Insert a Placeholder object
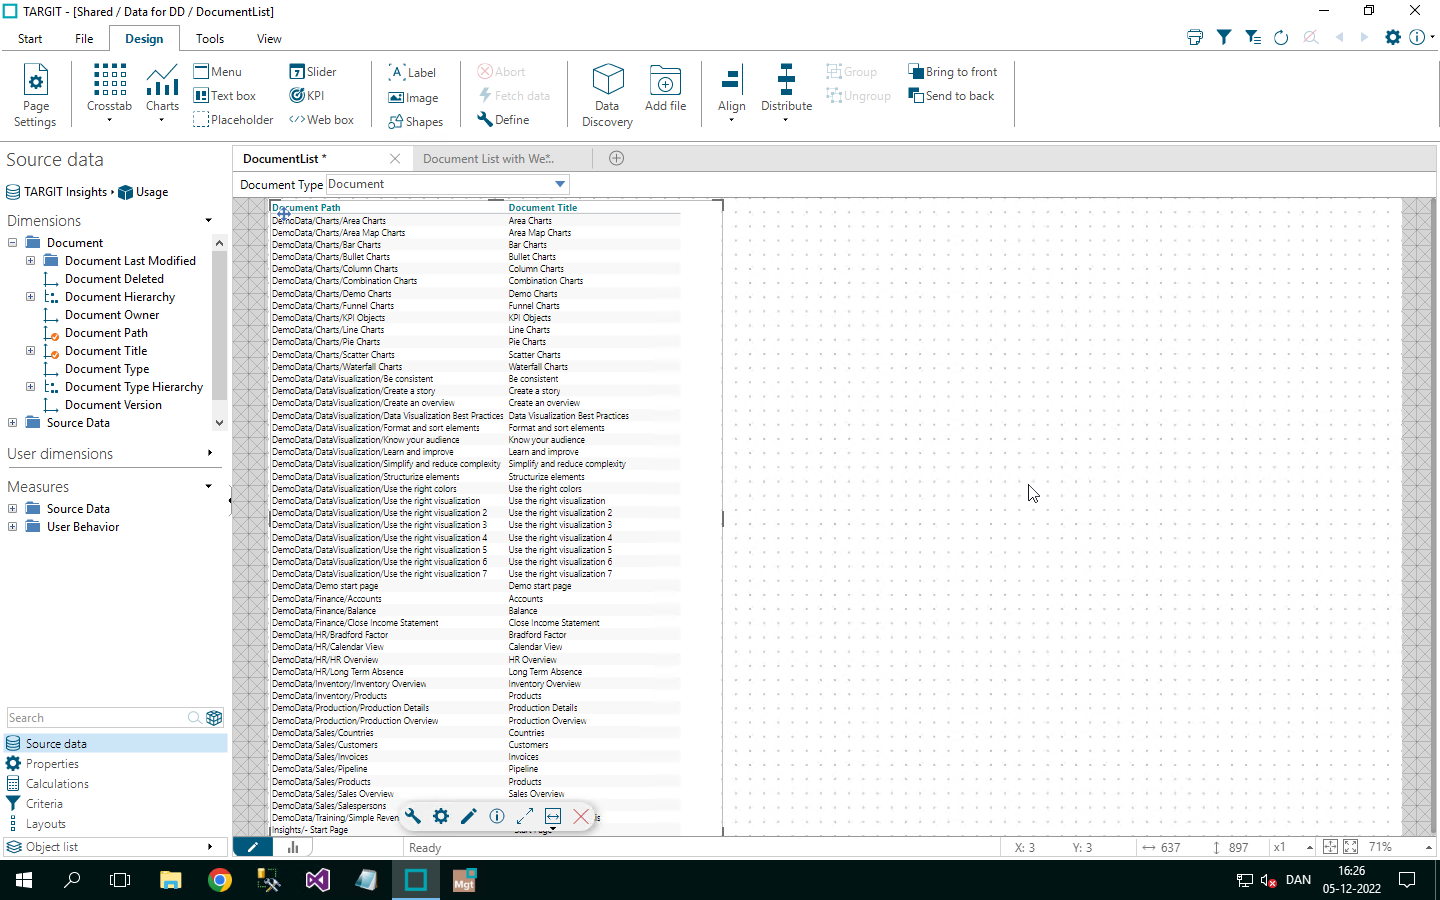This screenshot has width=1440, height=900. tap(233, 120)
